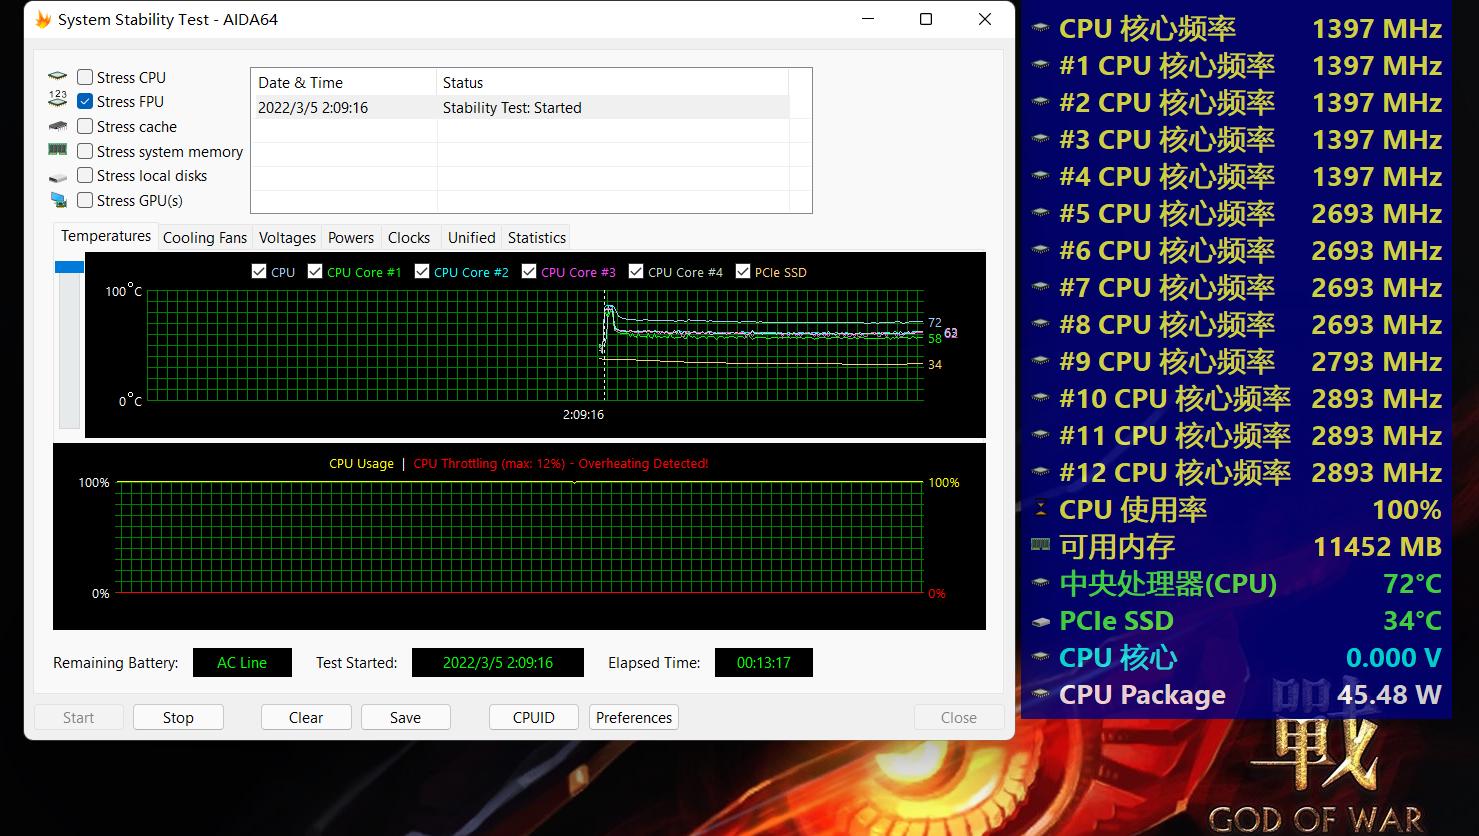Click the disk drive icon beside Stress local disks
The image size is (1479, 836).
pos(58,176)
